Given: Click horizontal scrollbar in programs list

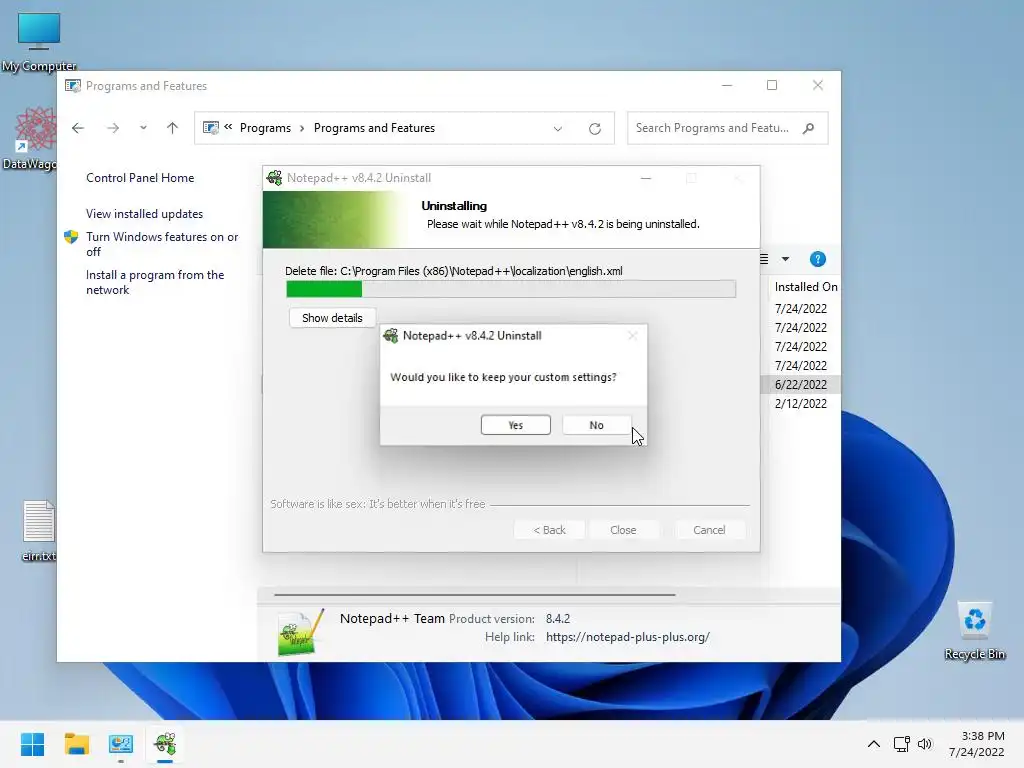Looking at the screenshot, I should point(474,595).
